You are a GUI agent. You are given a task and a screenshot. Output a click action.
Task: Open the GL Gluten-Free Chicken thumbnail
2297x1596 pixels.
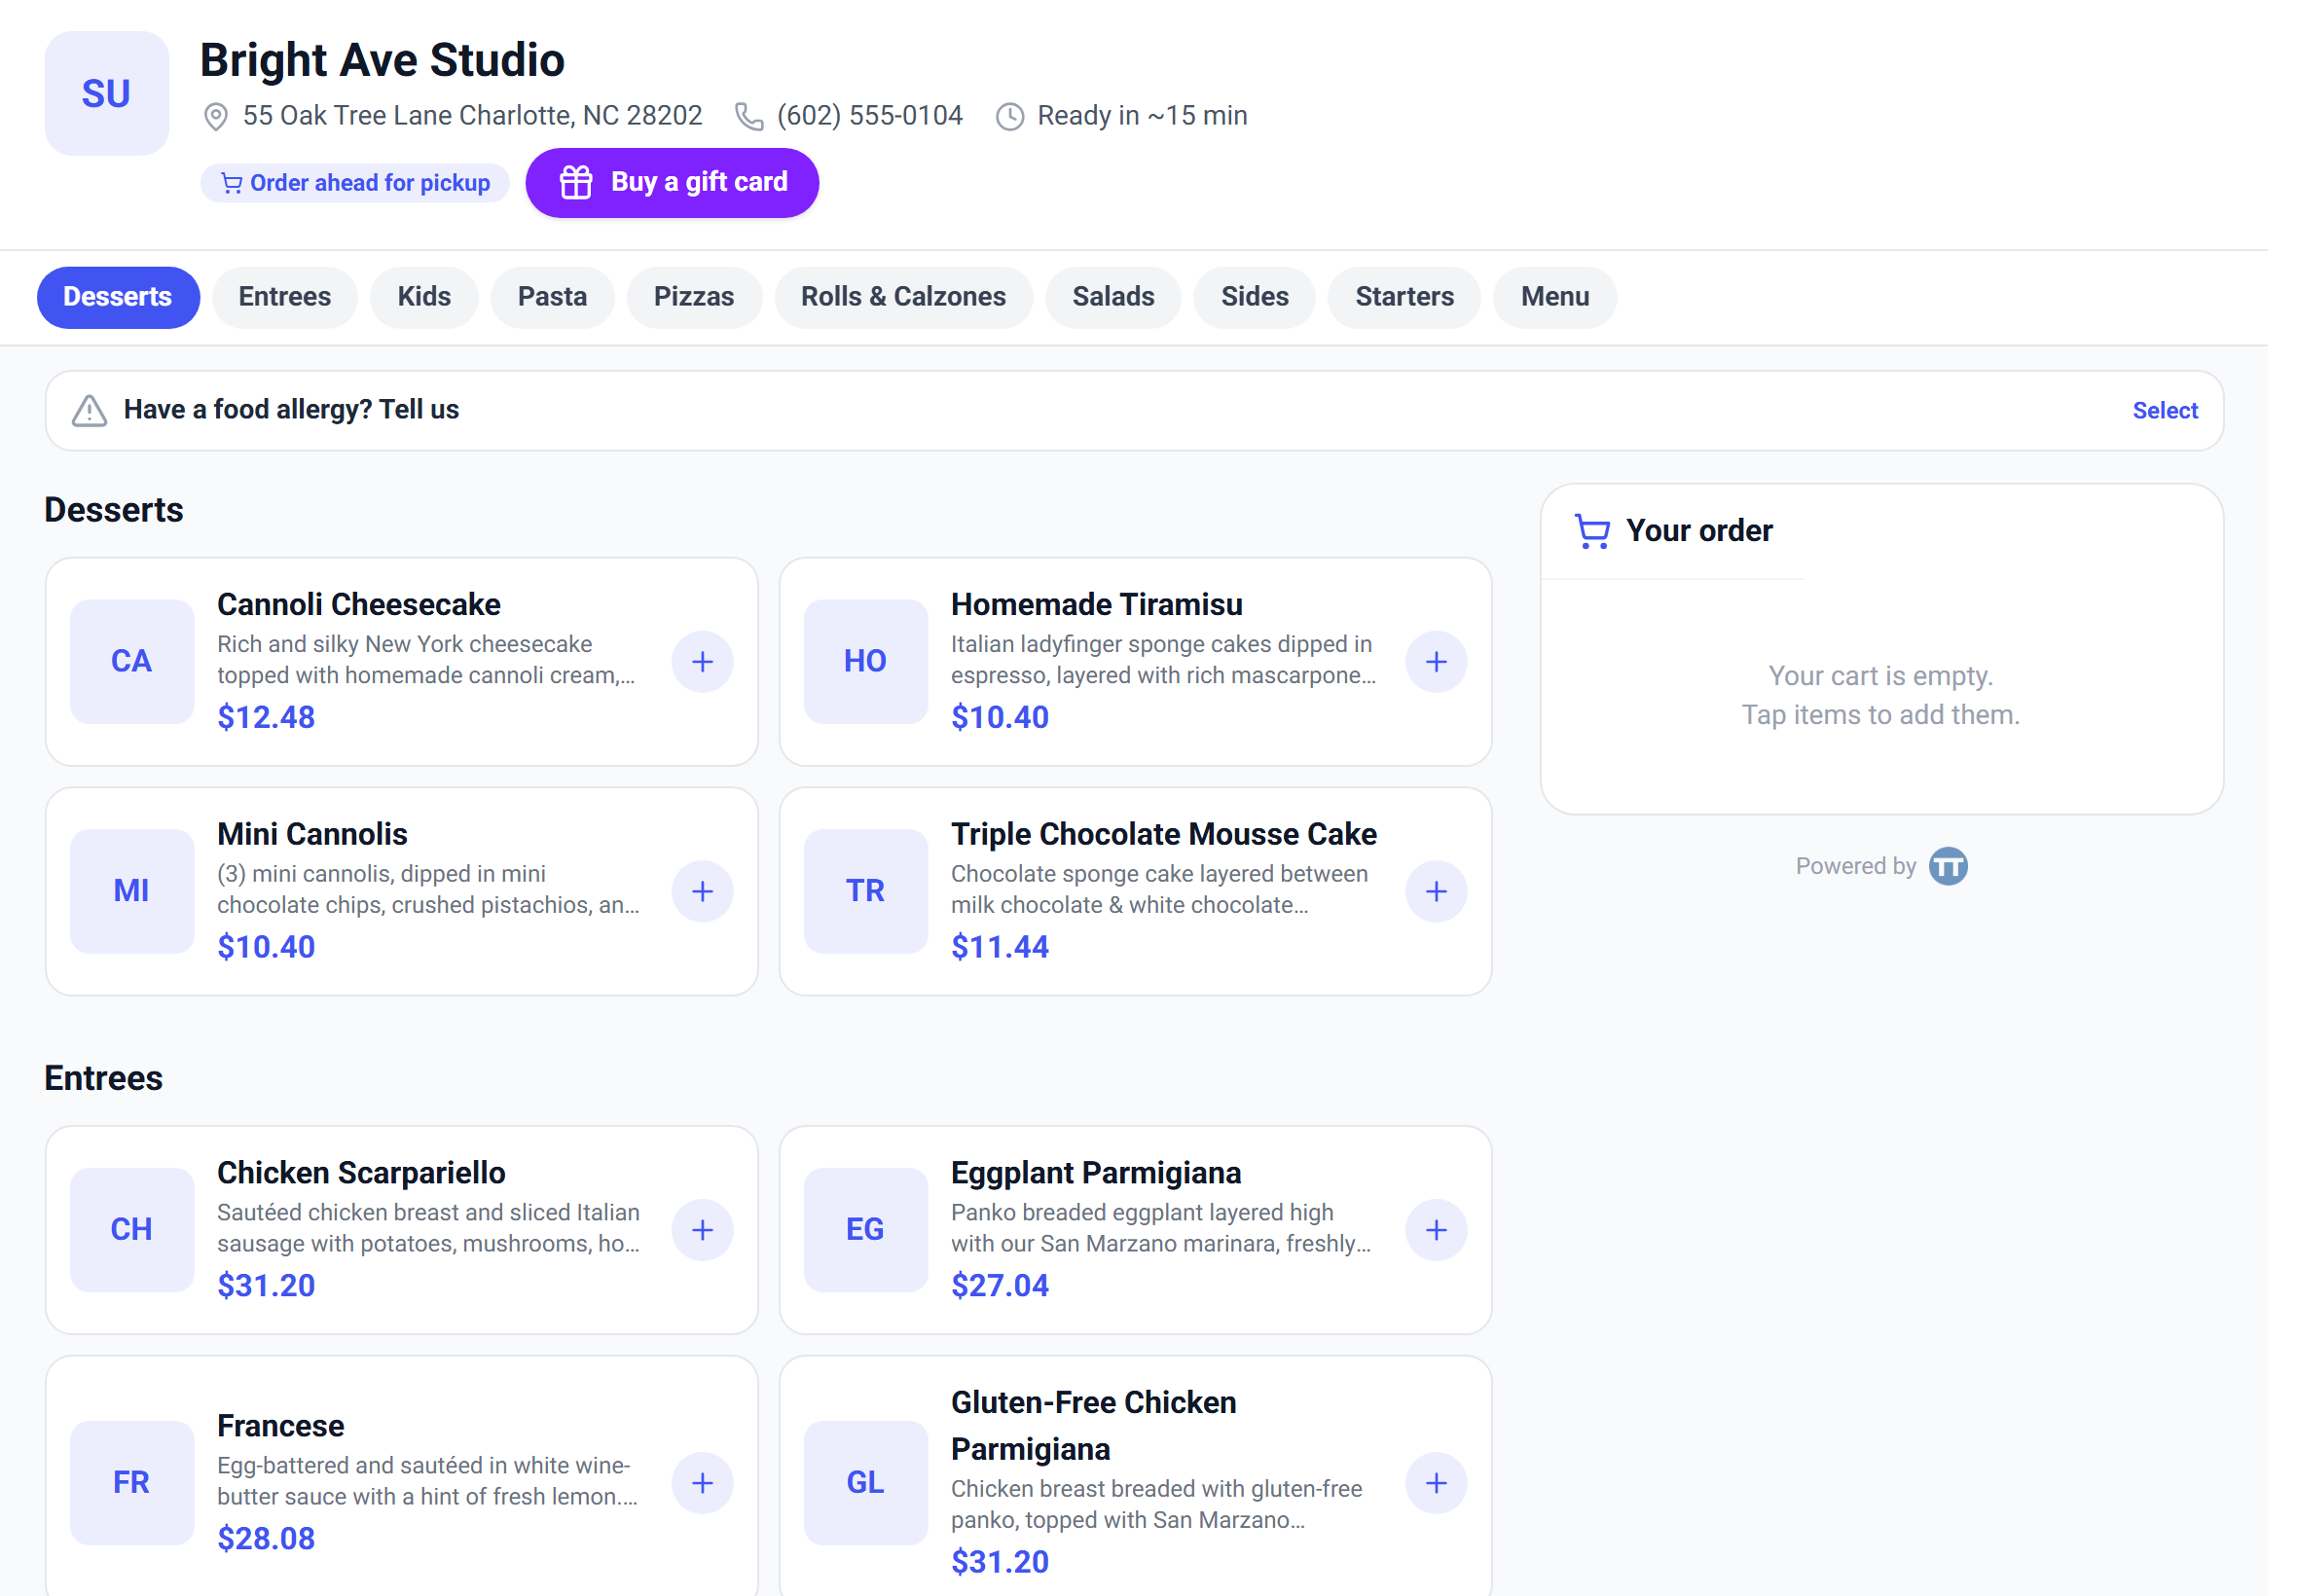[865, 1482]
